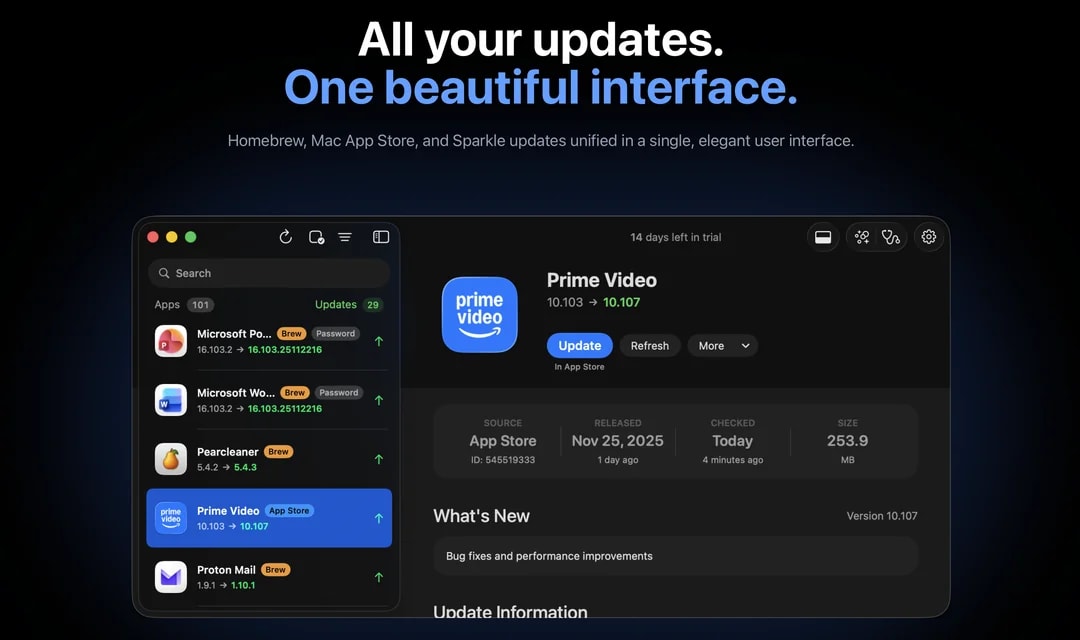
Task: Click the sparkle cleanup icon at top right
Action: pyautogui.click(x=862, y=237)
